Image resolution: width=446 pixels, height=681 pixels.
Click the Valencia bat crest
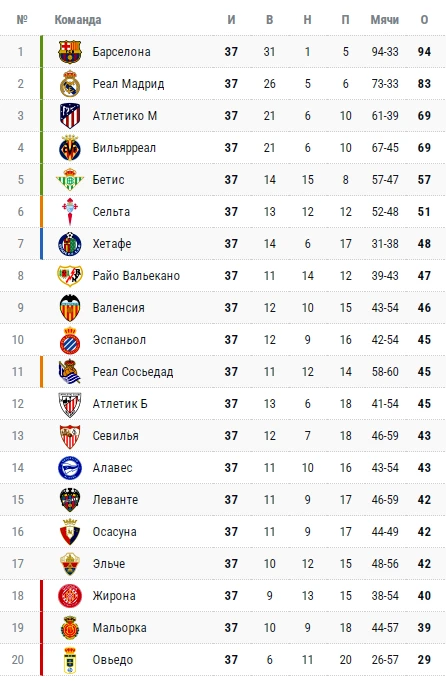[x=70, y=308]
